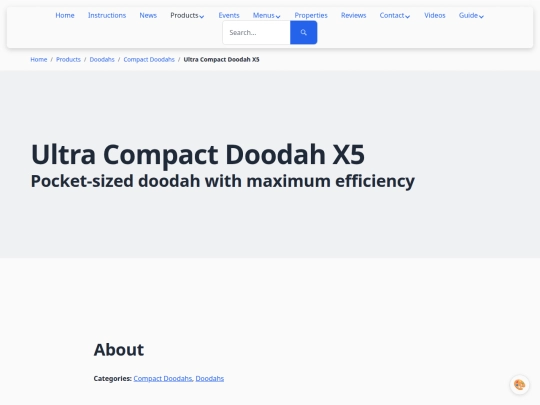The width and height of the screenshot is (540, 405).
Task: Go to the Videos page
Action: coord(435,15)
